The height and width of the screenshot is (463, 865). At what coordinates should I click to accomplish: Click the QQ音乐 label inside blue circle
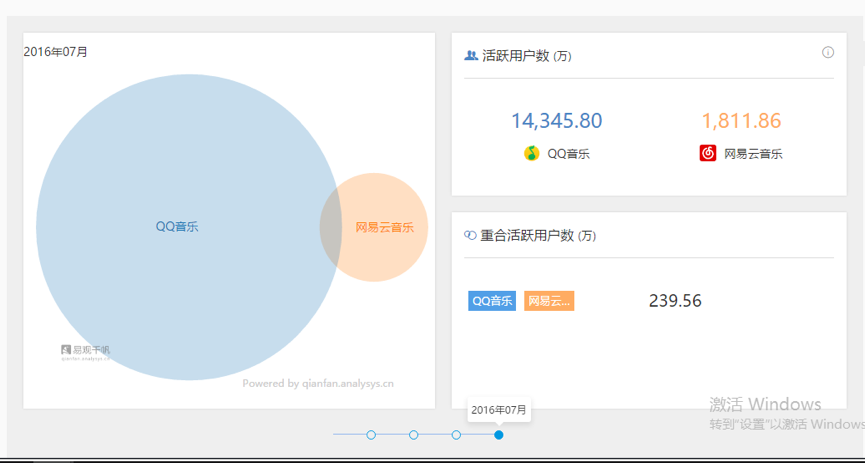point(177,227)
